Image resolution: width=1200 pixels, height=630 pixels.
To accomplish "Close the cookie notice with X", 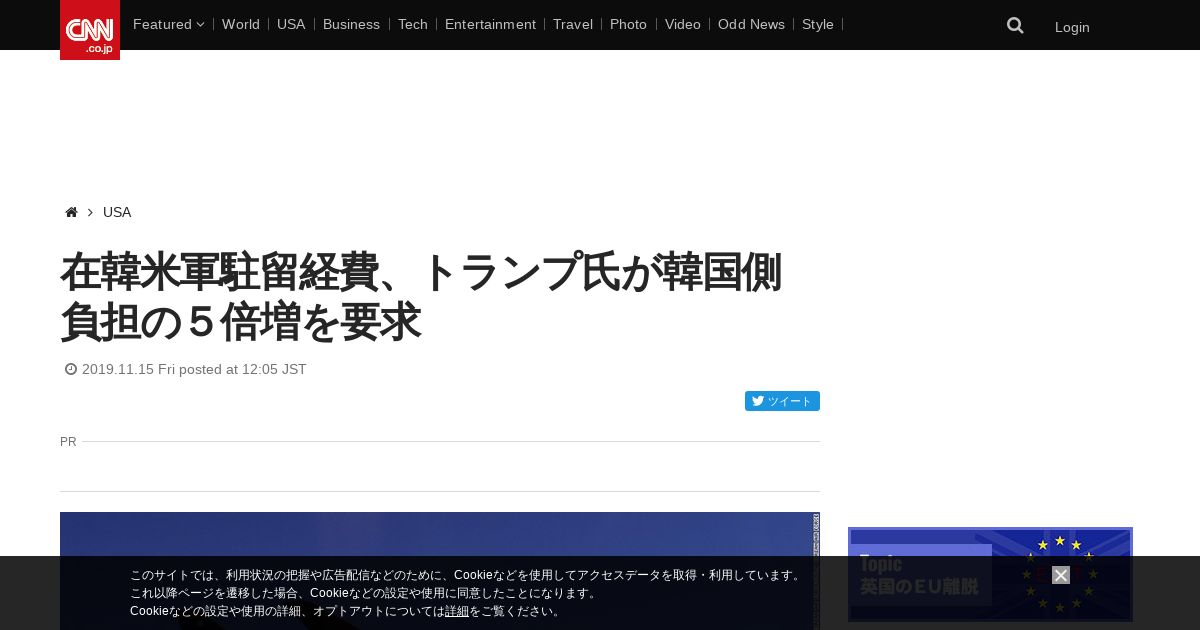I will coord(1061,575).
